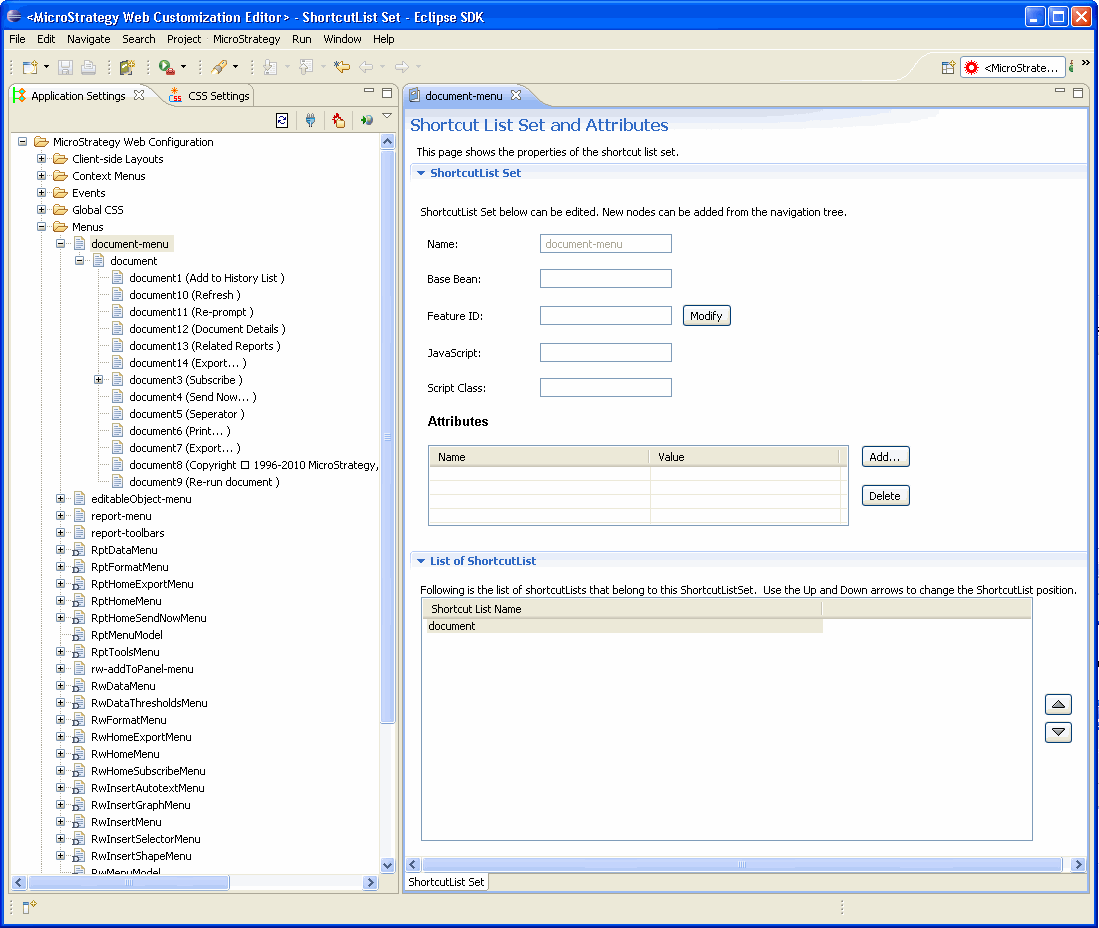Click the tree horizontal scrollbar right arrow
Viewport: 1099px width, 928px height.
click(371, 882)
